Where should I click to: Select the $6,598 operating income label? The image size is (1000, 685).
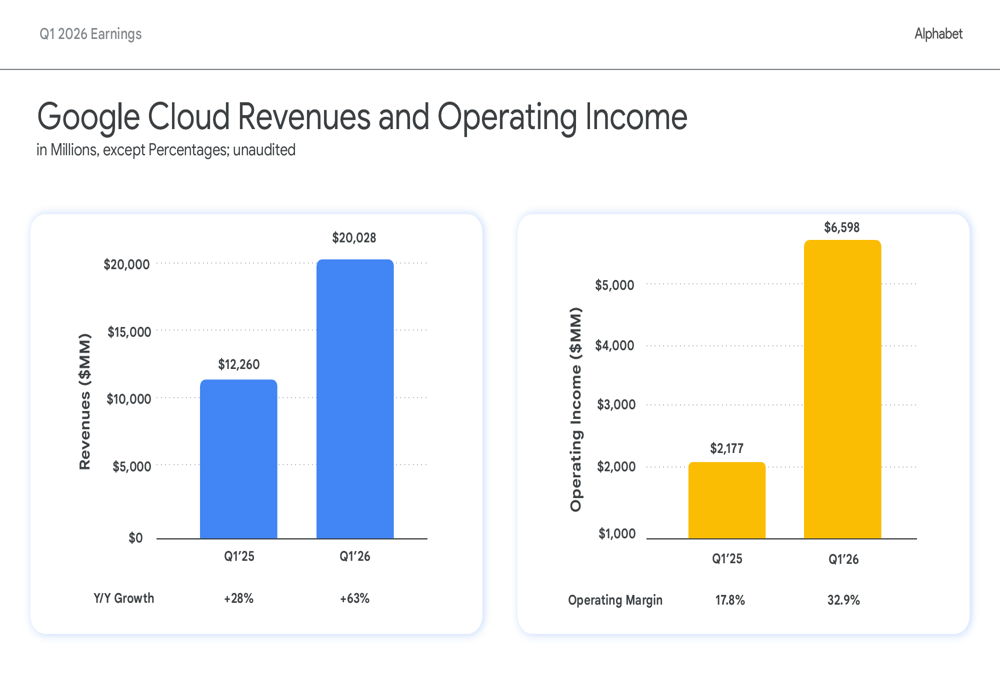(842, 228)
